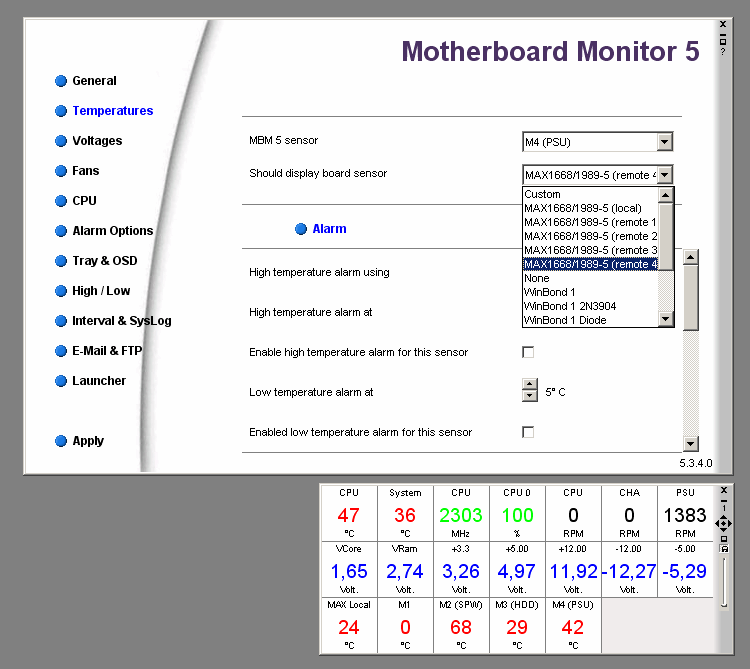Minimize the Motherboard Monitor settings window
This screenshot has height=669, width=750.
point(723,34)
